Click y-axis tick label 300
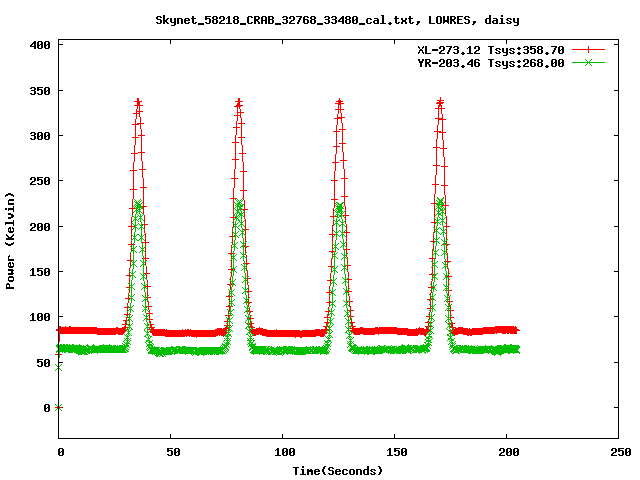The width and height of the screenshot is (640, 480). click(x=40, y=136)
